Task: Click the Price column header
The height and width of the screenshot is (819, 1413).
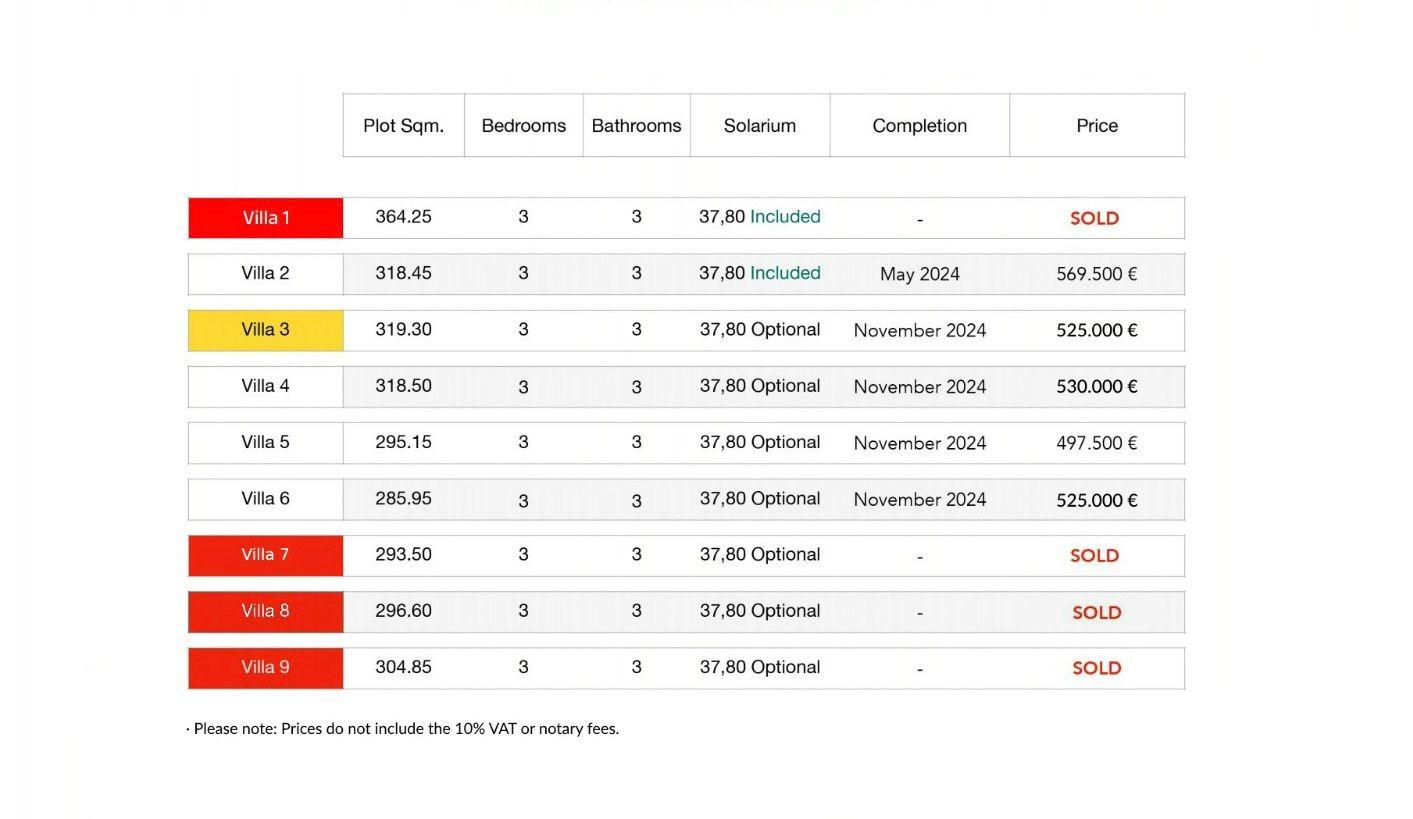Action: [x=1097, y=126]
